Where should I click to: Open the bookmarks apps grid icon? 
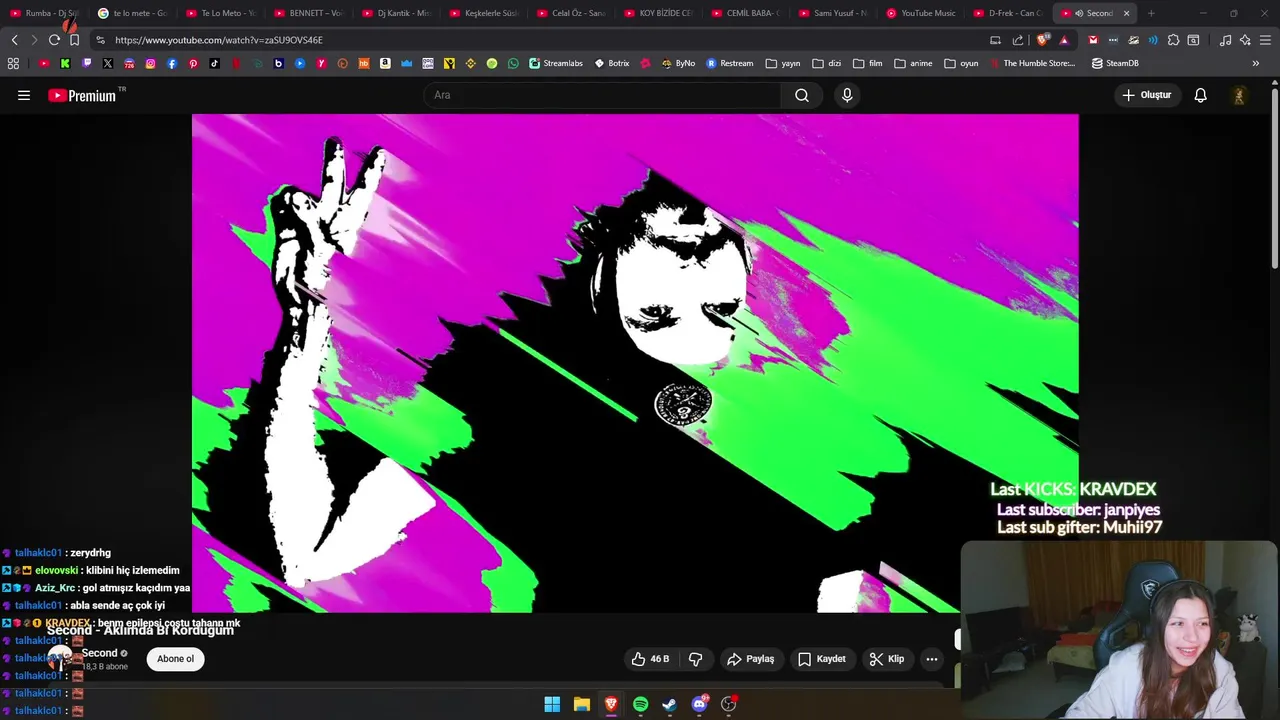(x=13, y=63)
